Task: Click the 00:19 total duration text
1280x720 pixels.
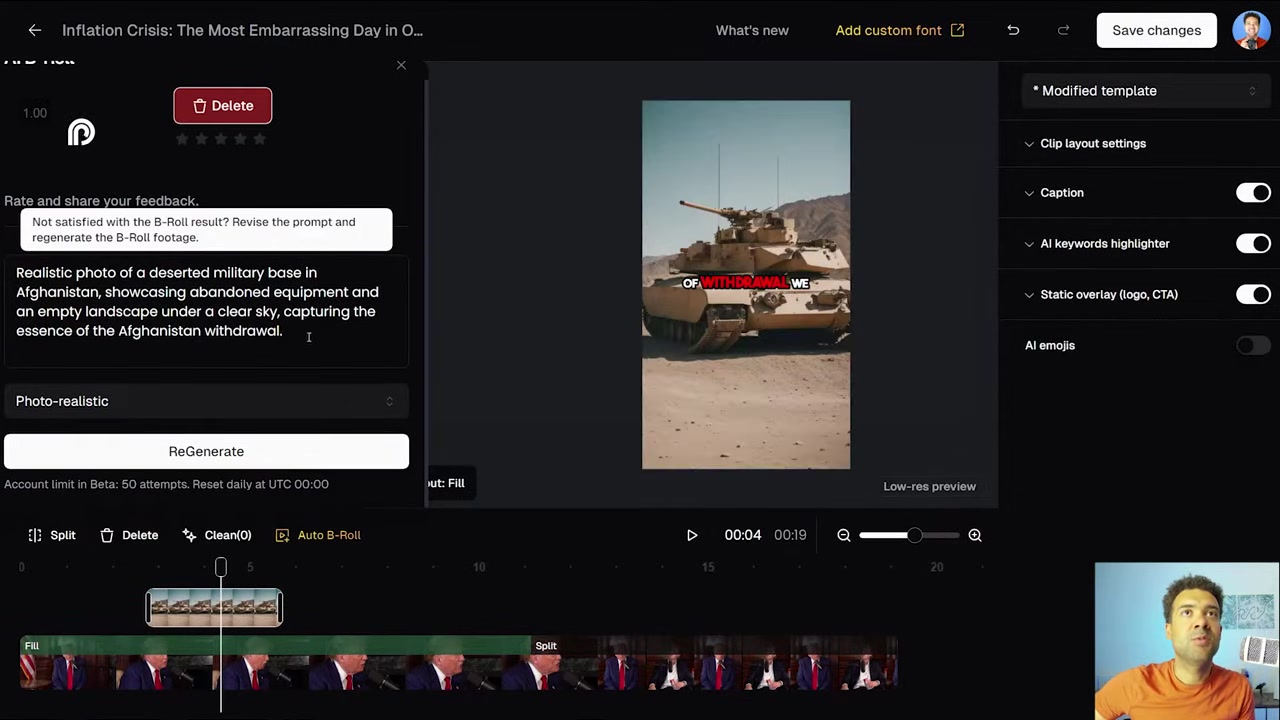Action: (790, 535)
